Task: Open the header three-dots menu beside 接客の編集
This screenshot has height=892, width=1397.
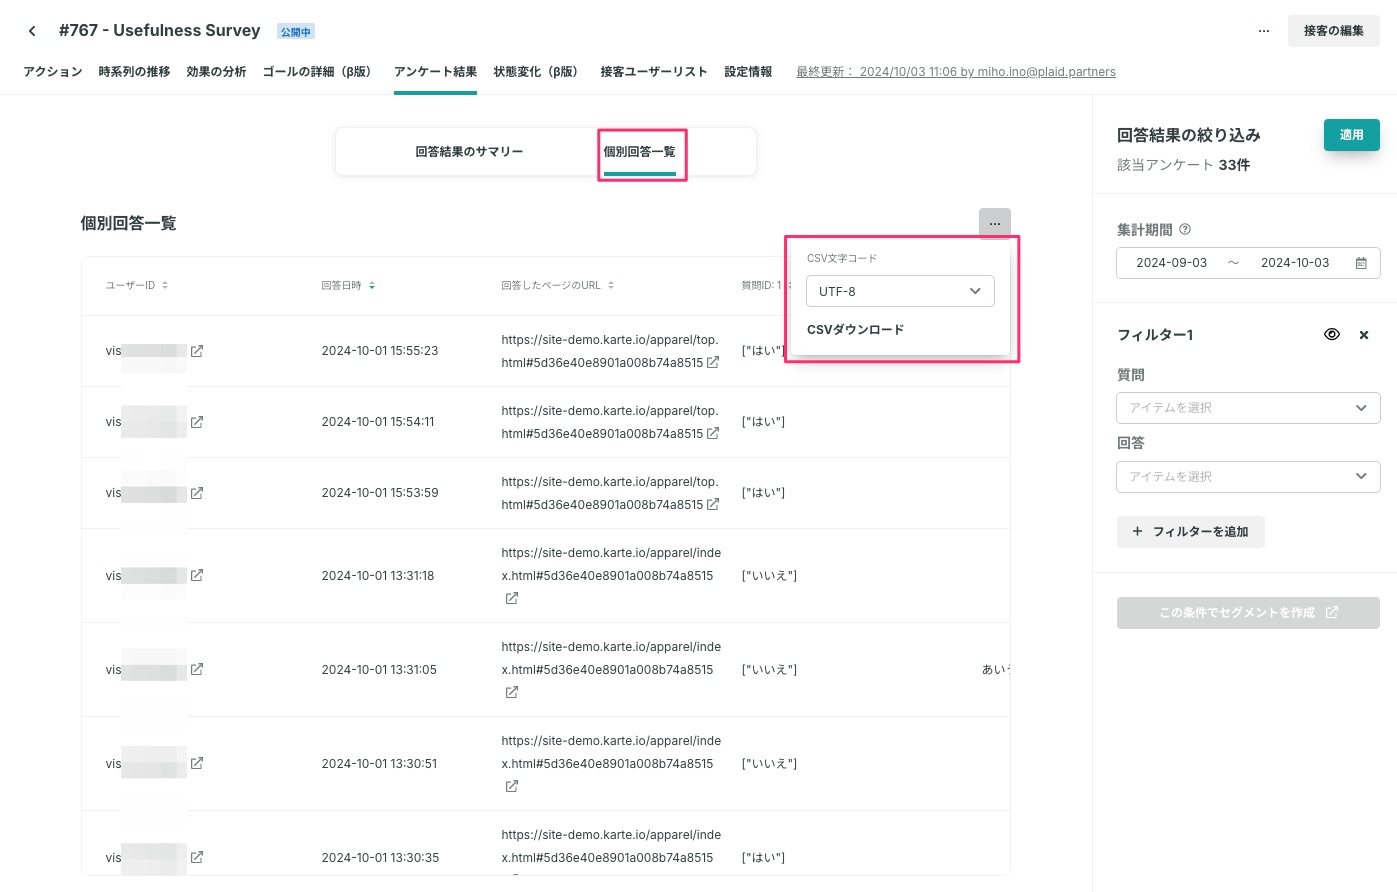Action: click(x=1264, y=31)
